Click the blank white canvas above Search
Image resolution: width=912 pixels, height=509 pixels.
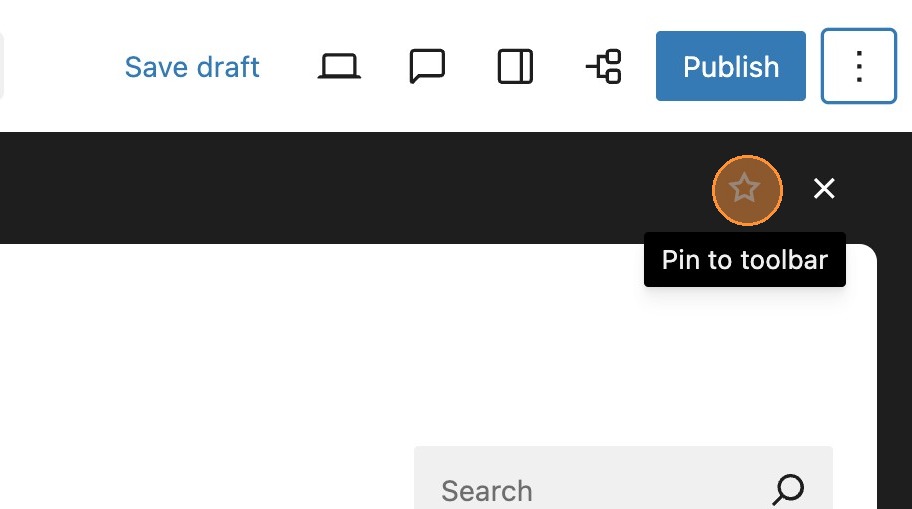(300, 350)
